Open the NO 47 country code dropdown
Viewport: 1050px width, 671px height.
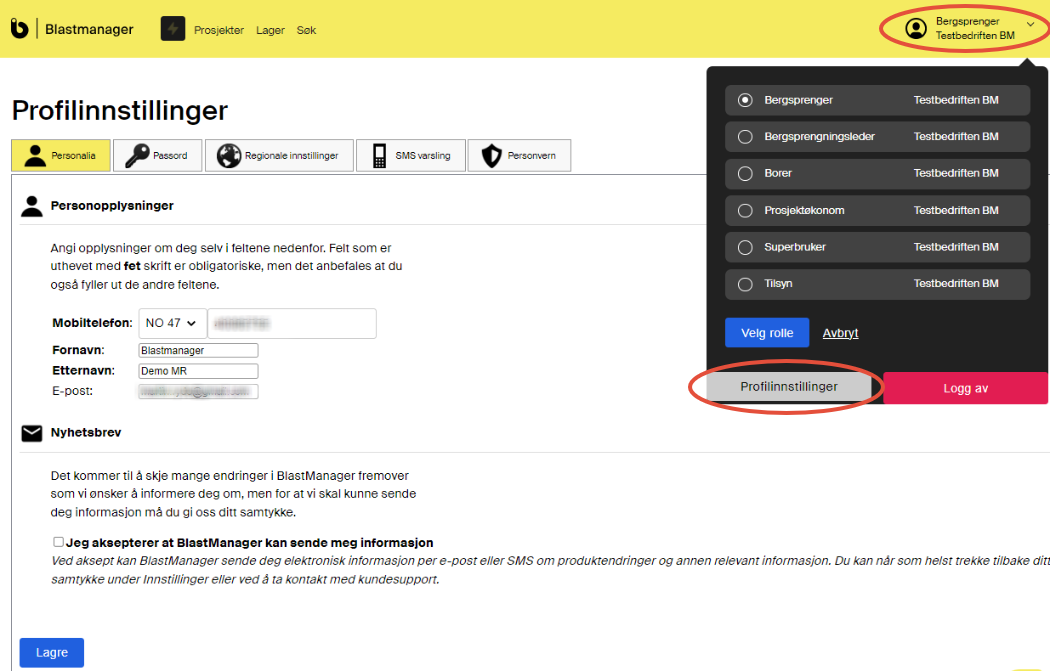click(x=172, y=323)
